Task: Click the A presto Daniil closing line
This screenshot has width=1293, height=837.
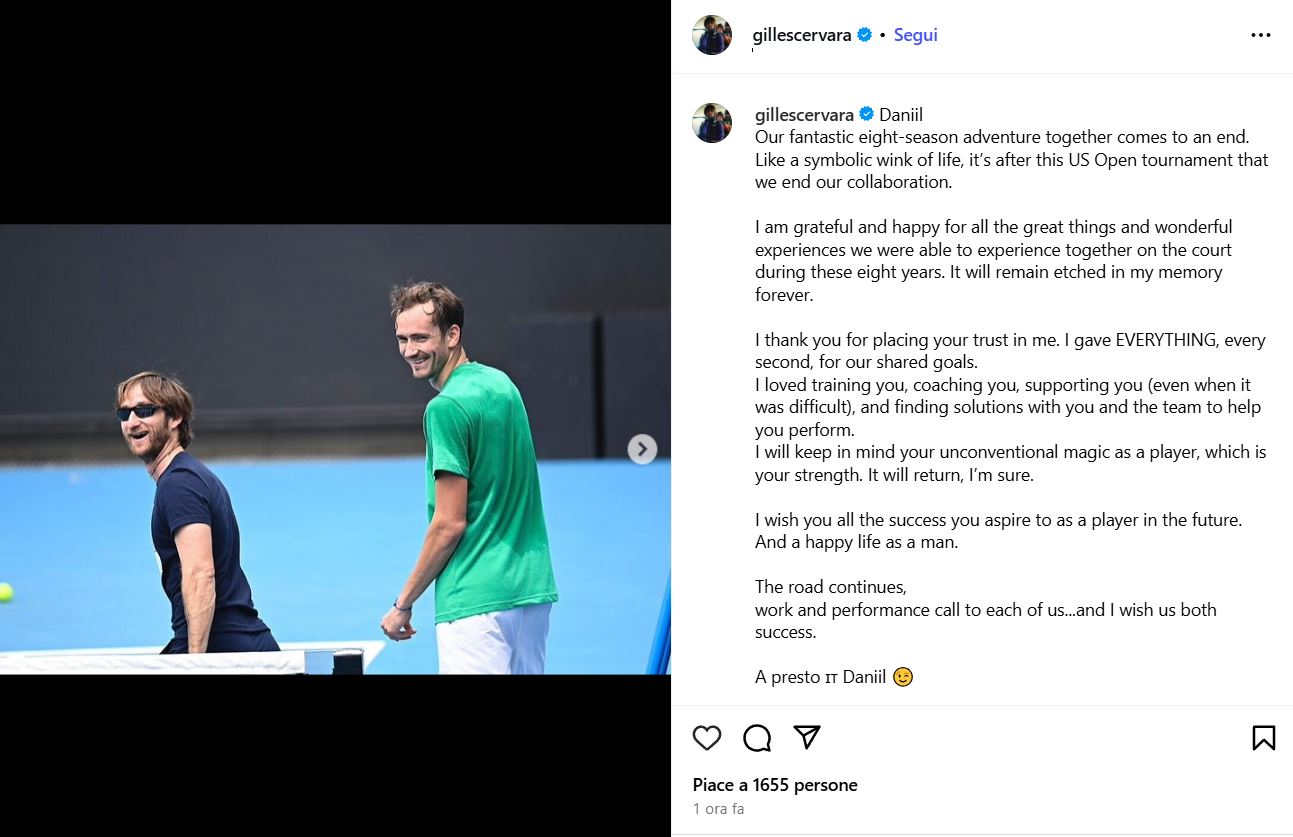Action: 820,677
